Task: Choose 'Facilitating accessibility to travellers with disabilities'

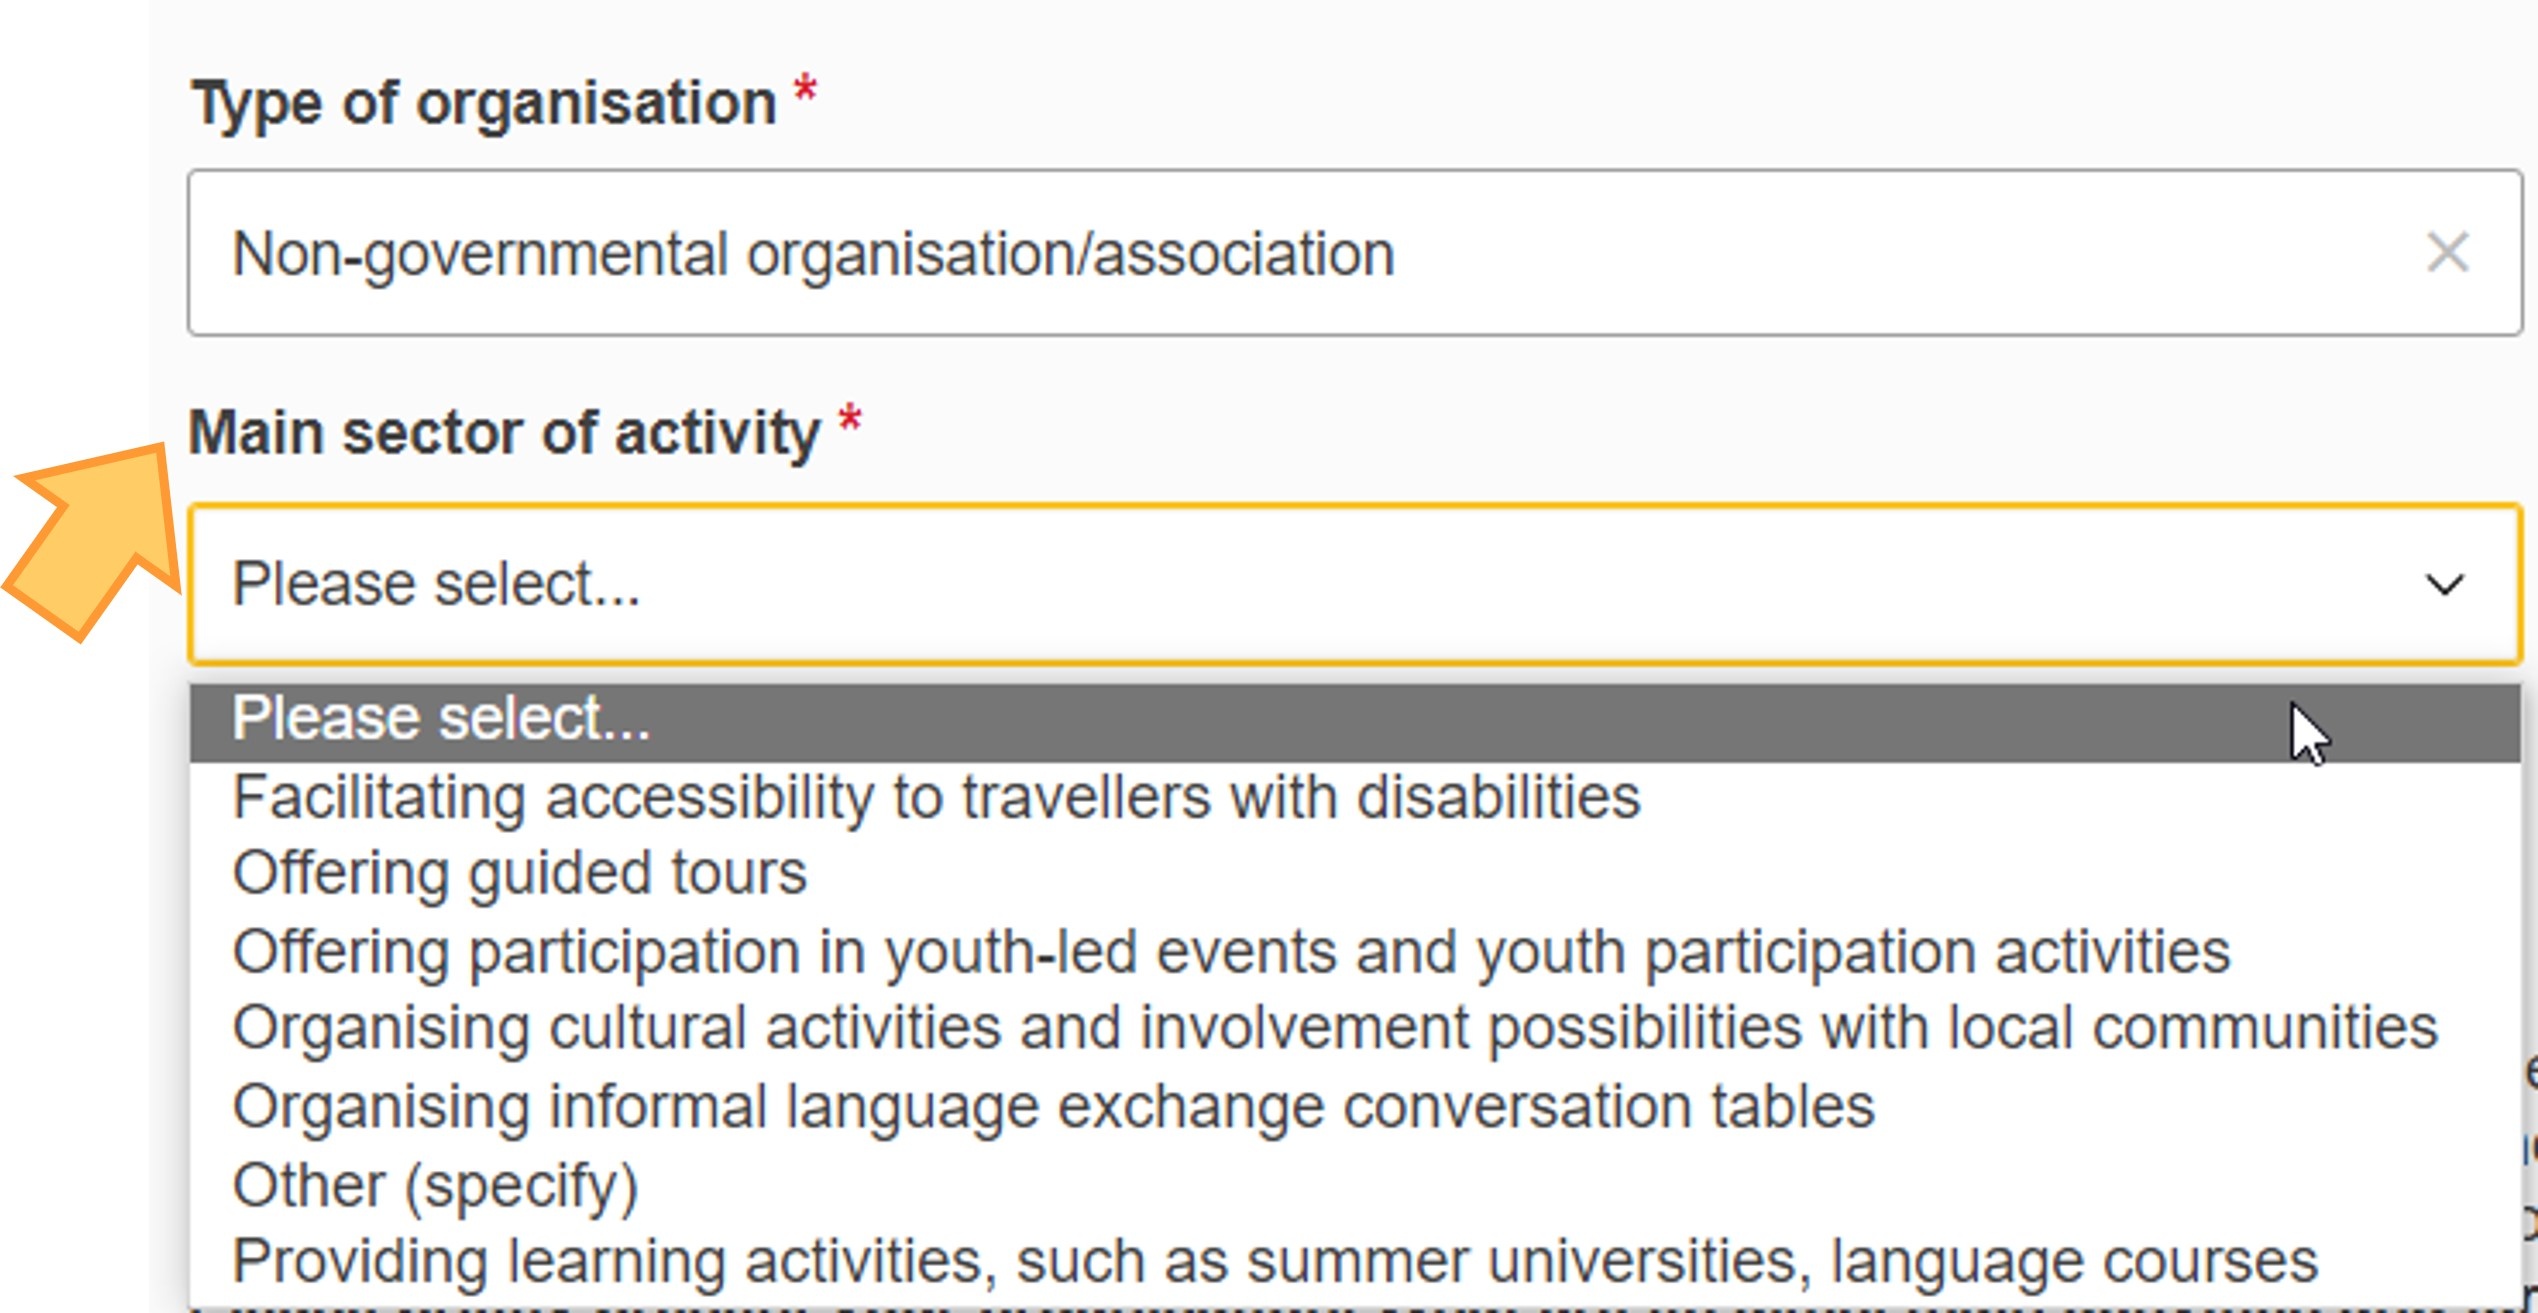Action: [x=936, y=798]
